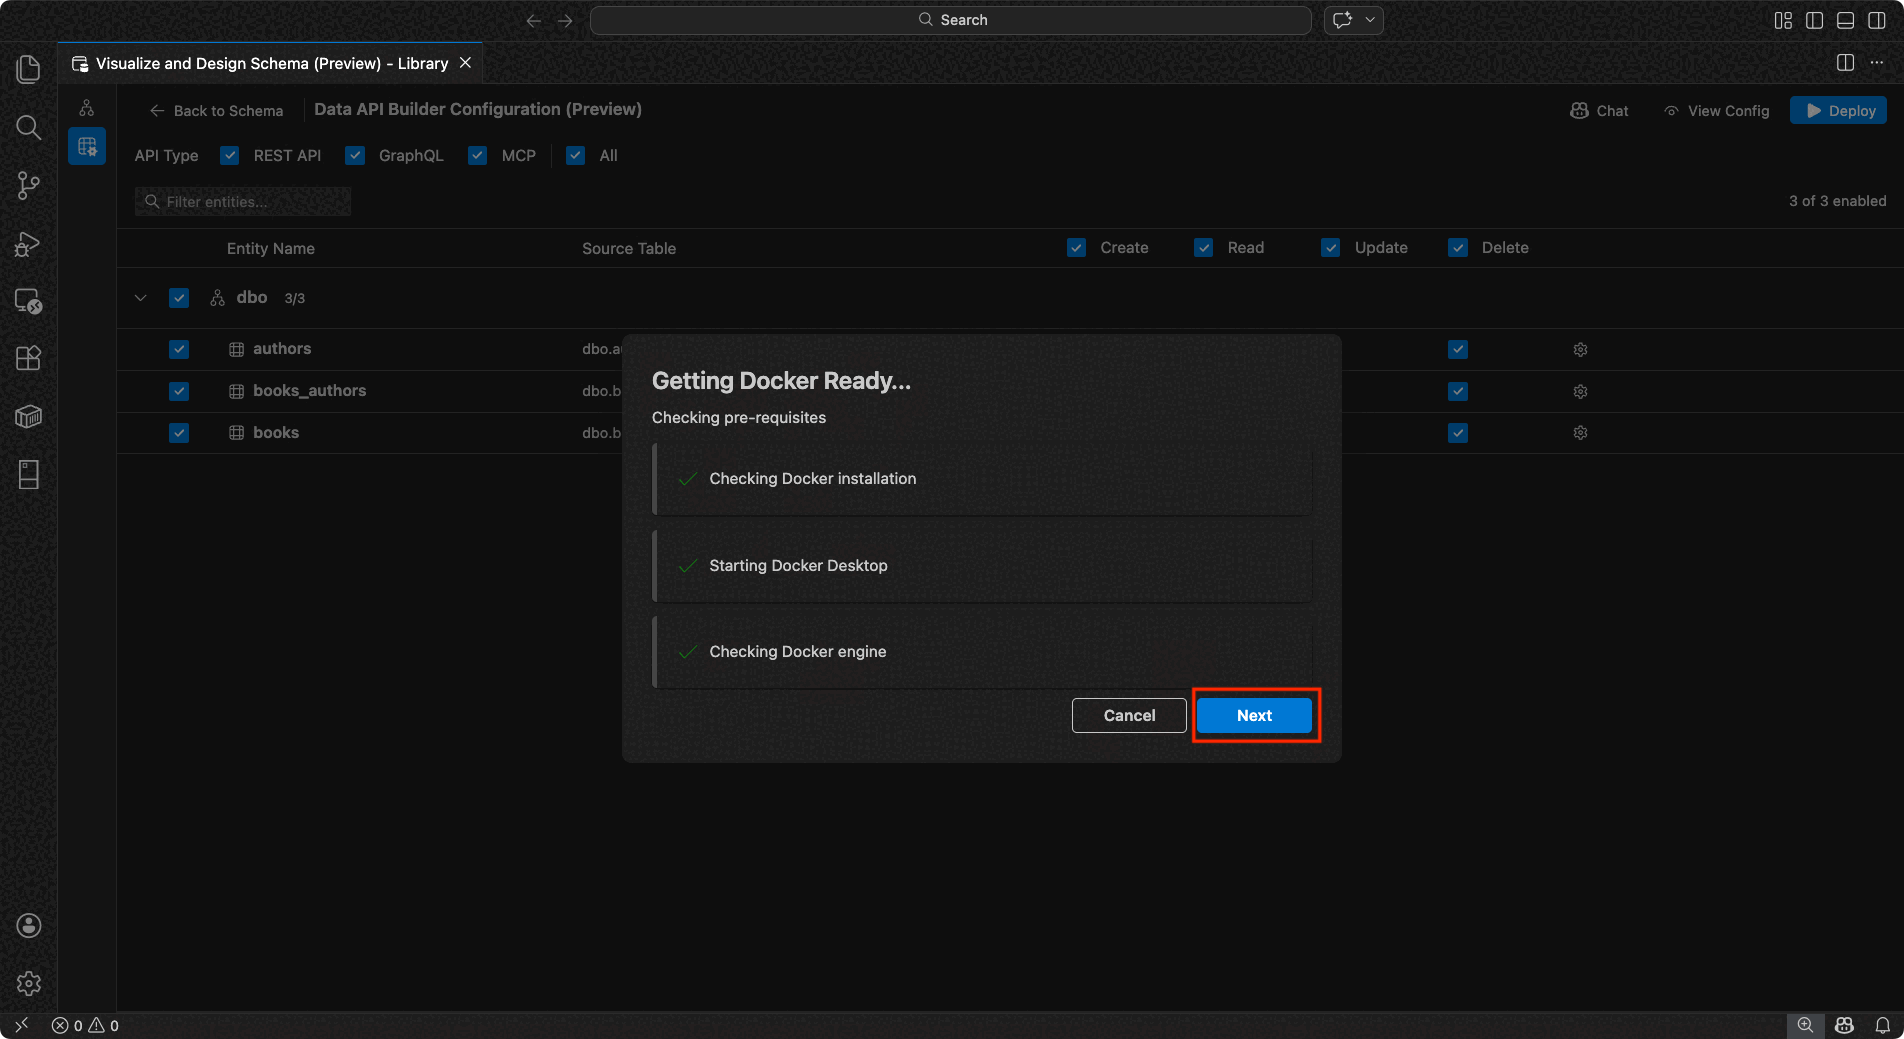Image resolution: width=1904 pixels, height=1039 pixels.
Task: Open Run and Debug view
Action: [x=28, y=243]
